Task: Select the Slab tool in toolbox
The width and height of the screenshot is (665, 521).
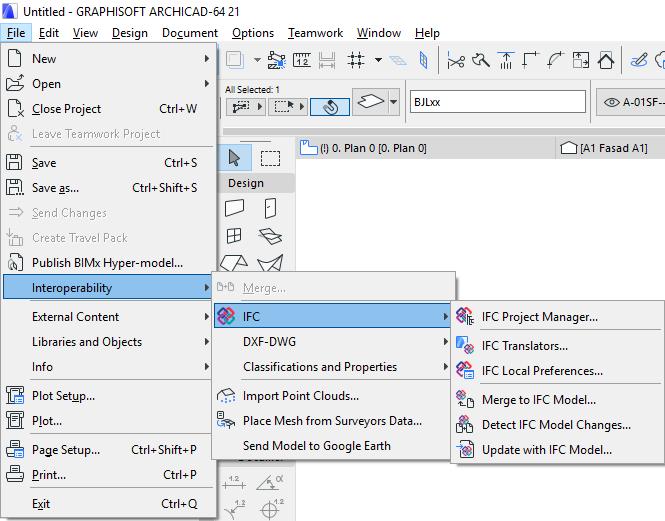Action: point(270,236)
